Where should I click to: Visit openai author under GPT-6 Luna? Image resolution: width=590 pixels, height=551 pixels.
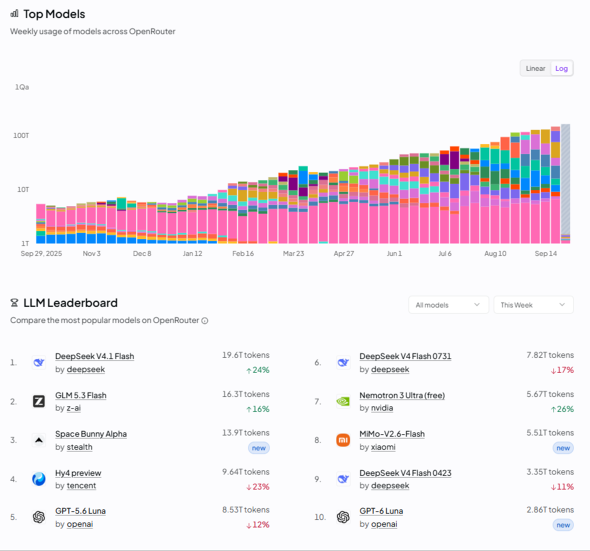tap(384, 524)
